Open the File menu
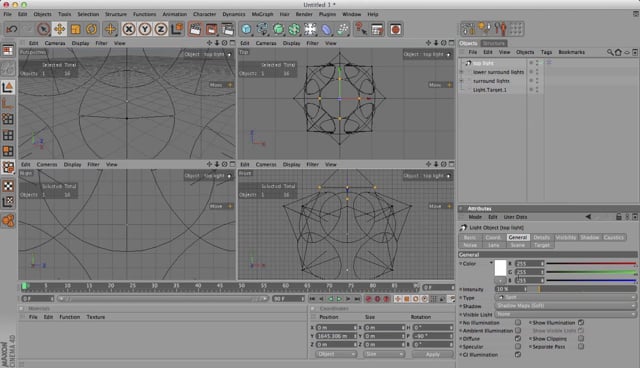 (7, 14)
